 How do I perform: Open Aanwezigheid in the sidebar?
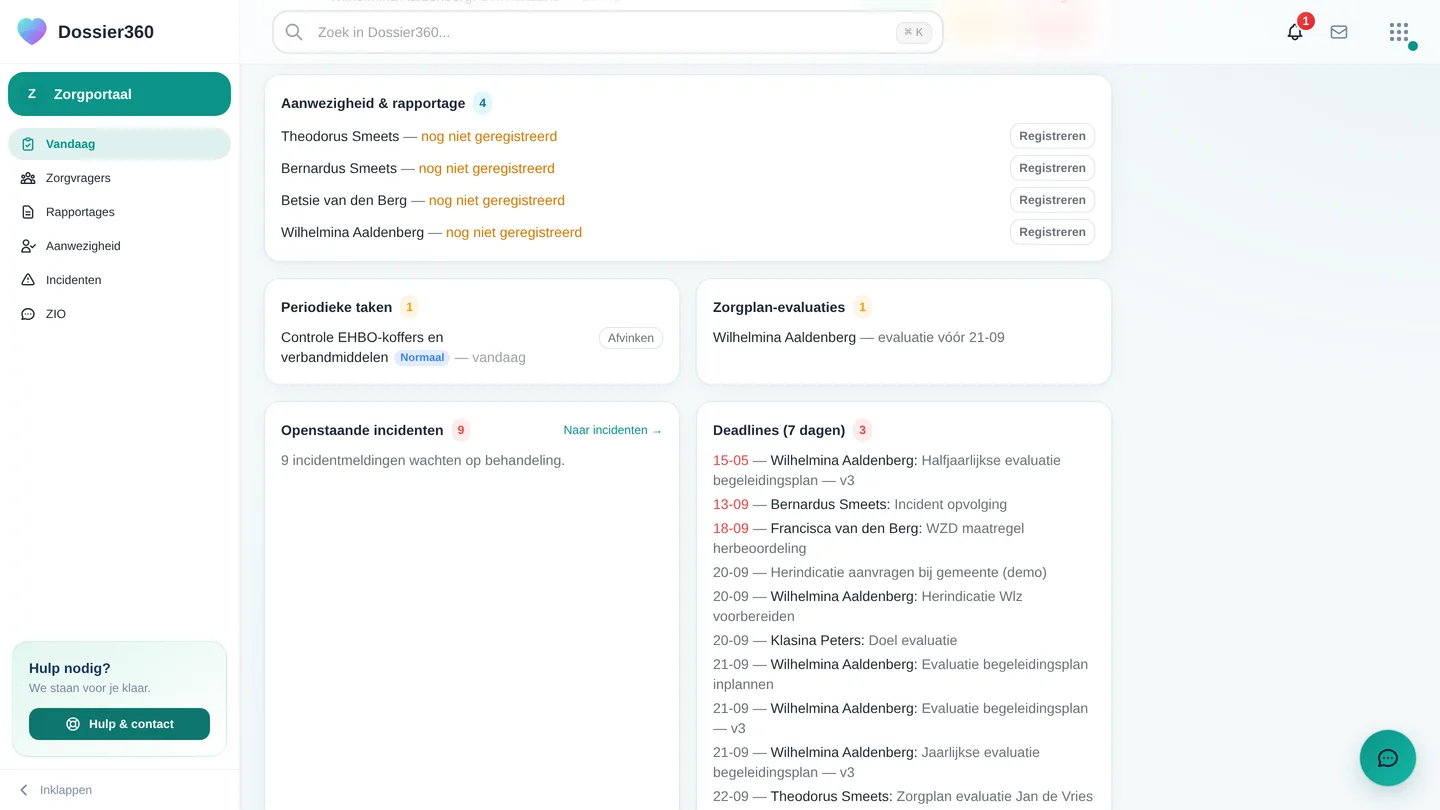pyautogui.click(x=119, y=246)
